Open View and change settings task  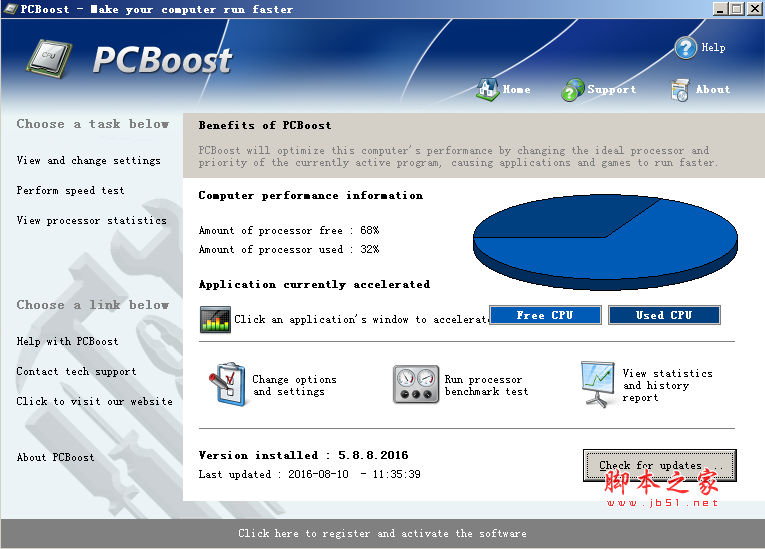(x=88, y=161)
